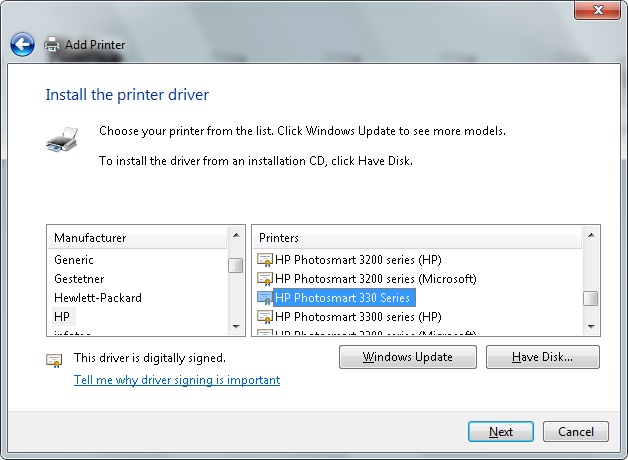Click the Printers list scrollbar thumb
This screenshot has width=628, height=460.
591,298
